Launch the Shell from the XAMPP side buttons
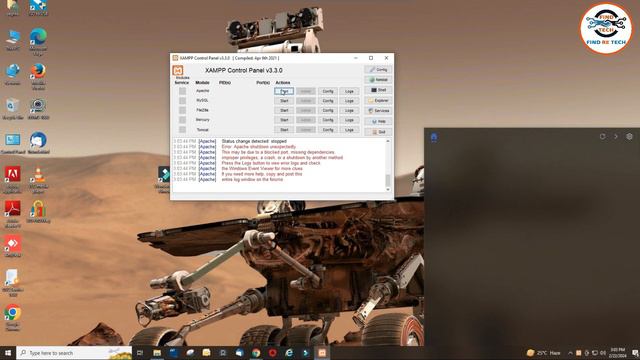The width and height of the screenshot is (640, 360). (378, 90)
